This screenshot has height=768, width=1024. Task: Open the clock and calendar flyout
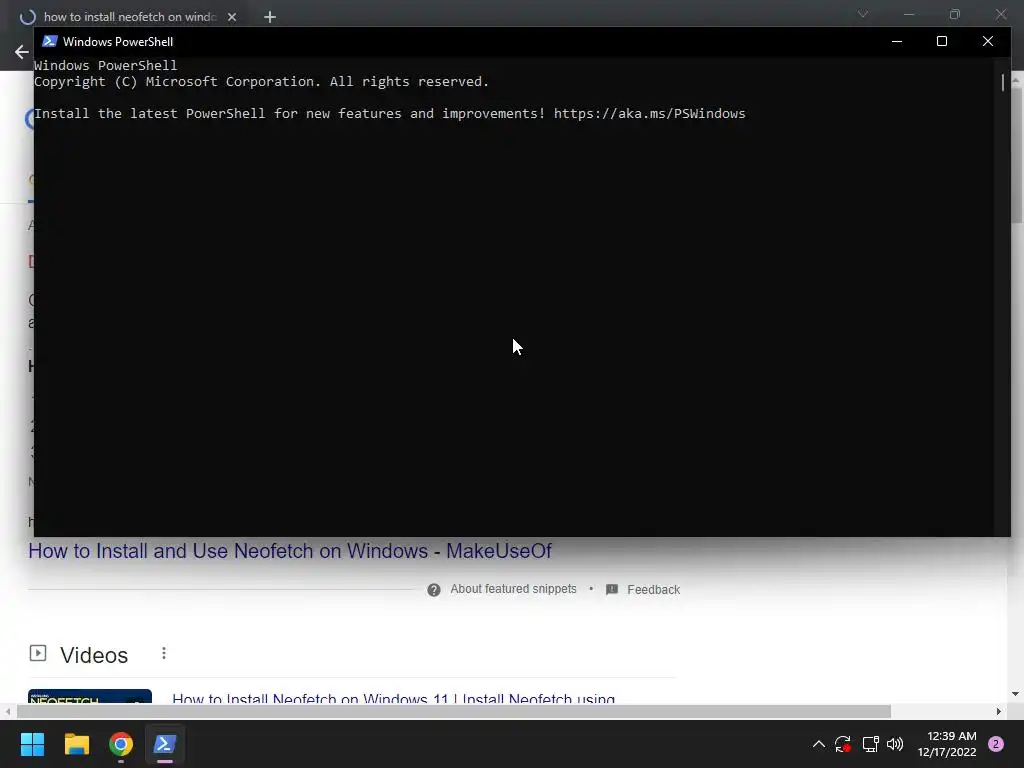coord(947,744)
